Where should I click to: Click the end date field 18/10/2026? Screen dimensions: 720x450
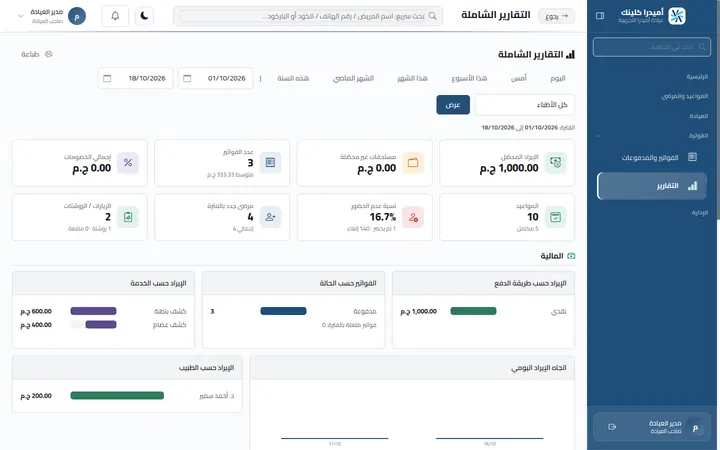click(135, 79)
